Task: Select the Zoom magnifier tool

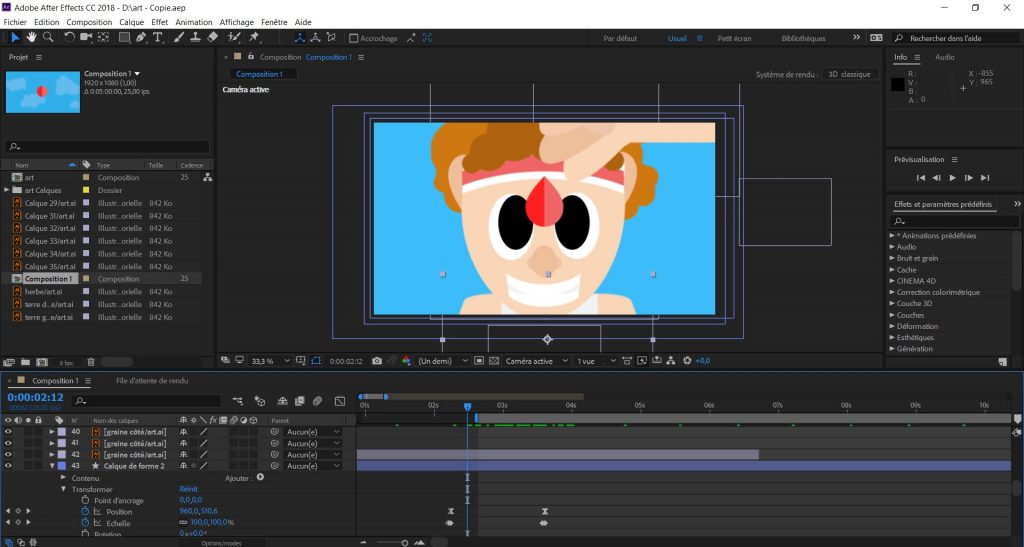Action: tap(47, 38)
